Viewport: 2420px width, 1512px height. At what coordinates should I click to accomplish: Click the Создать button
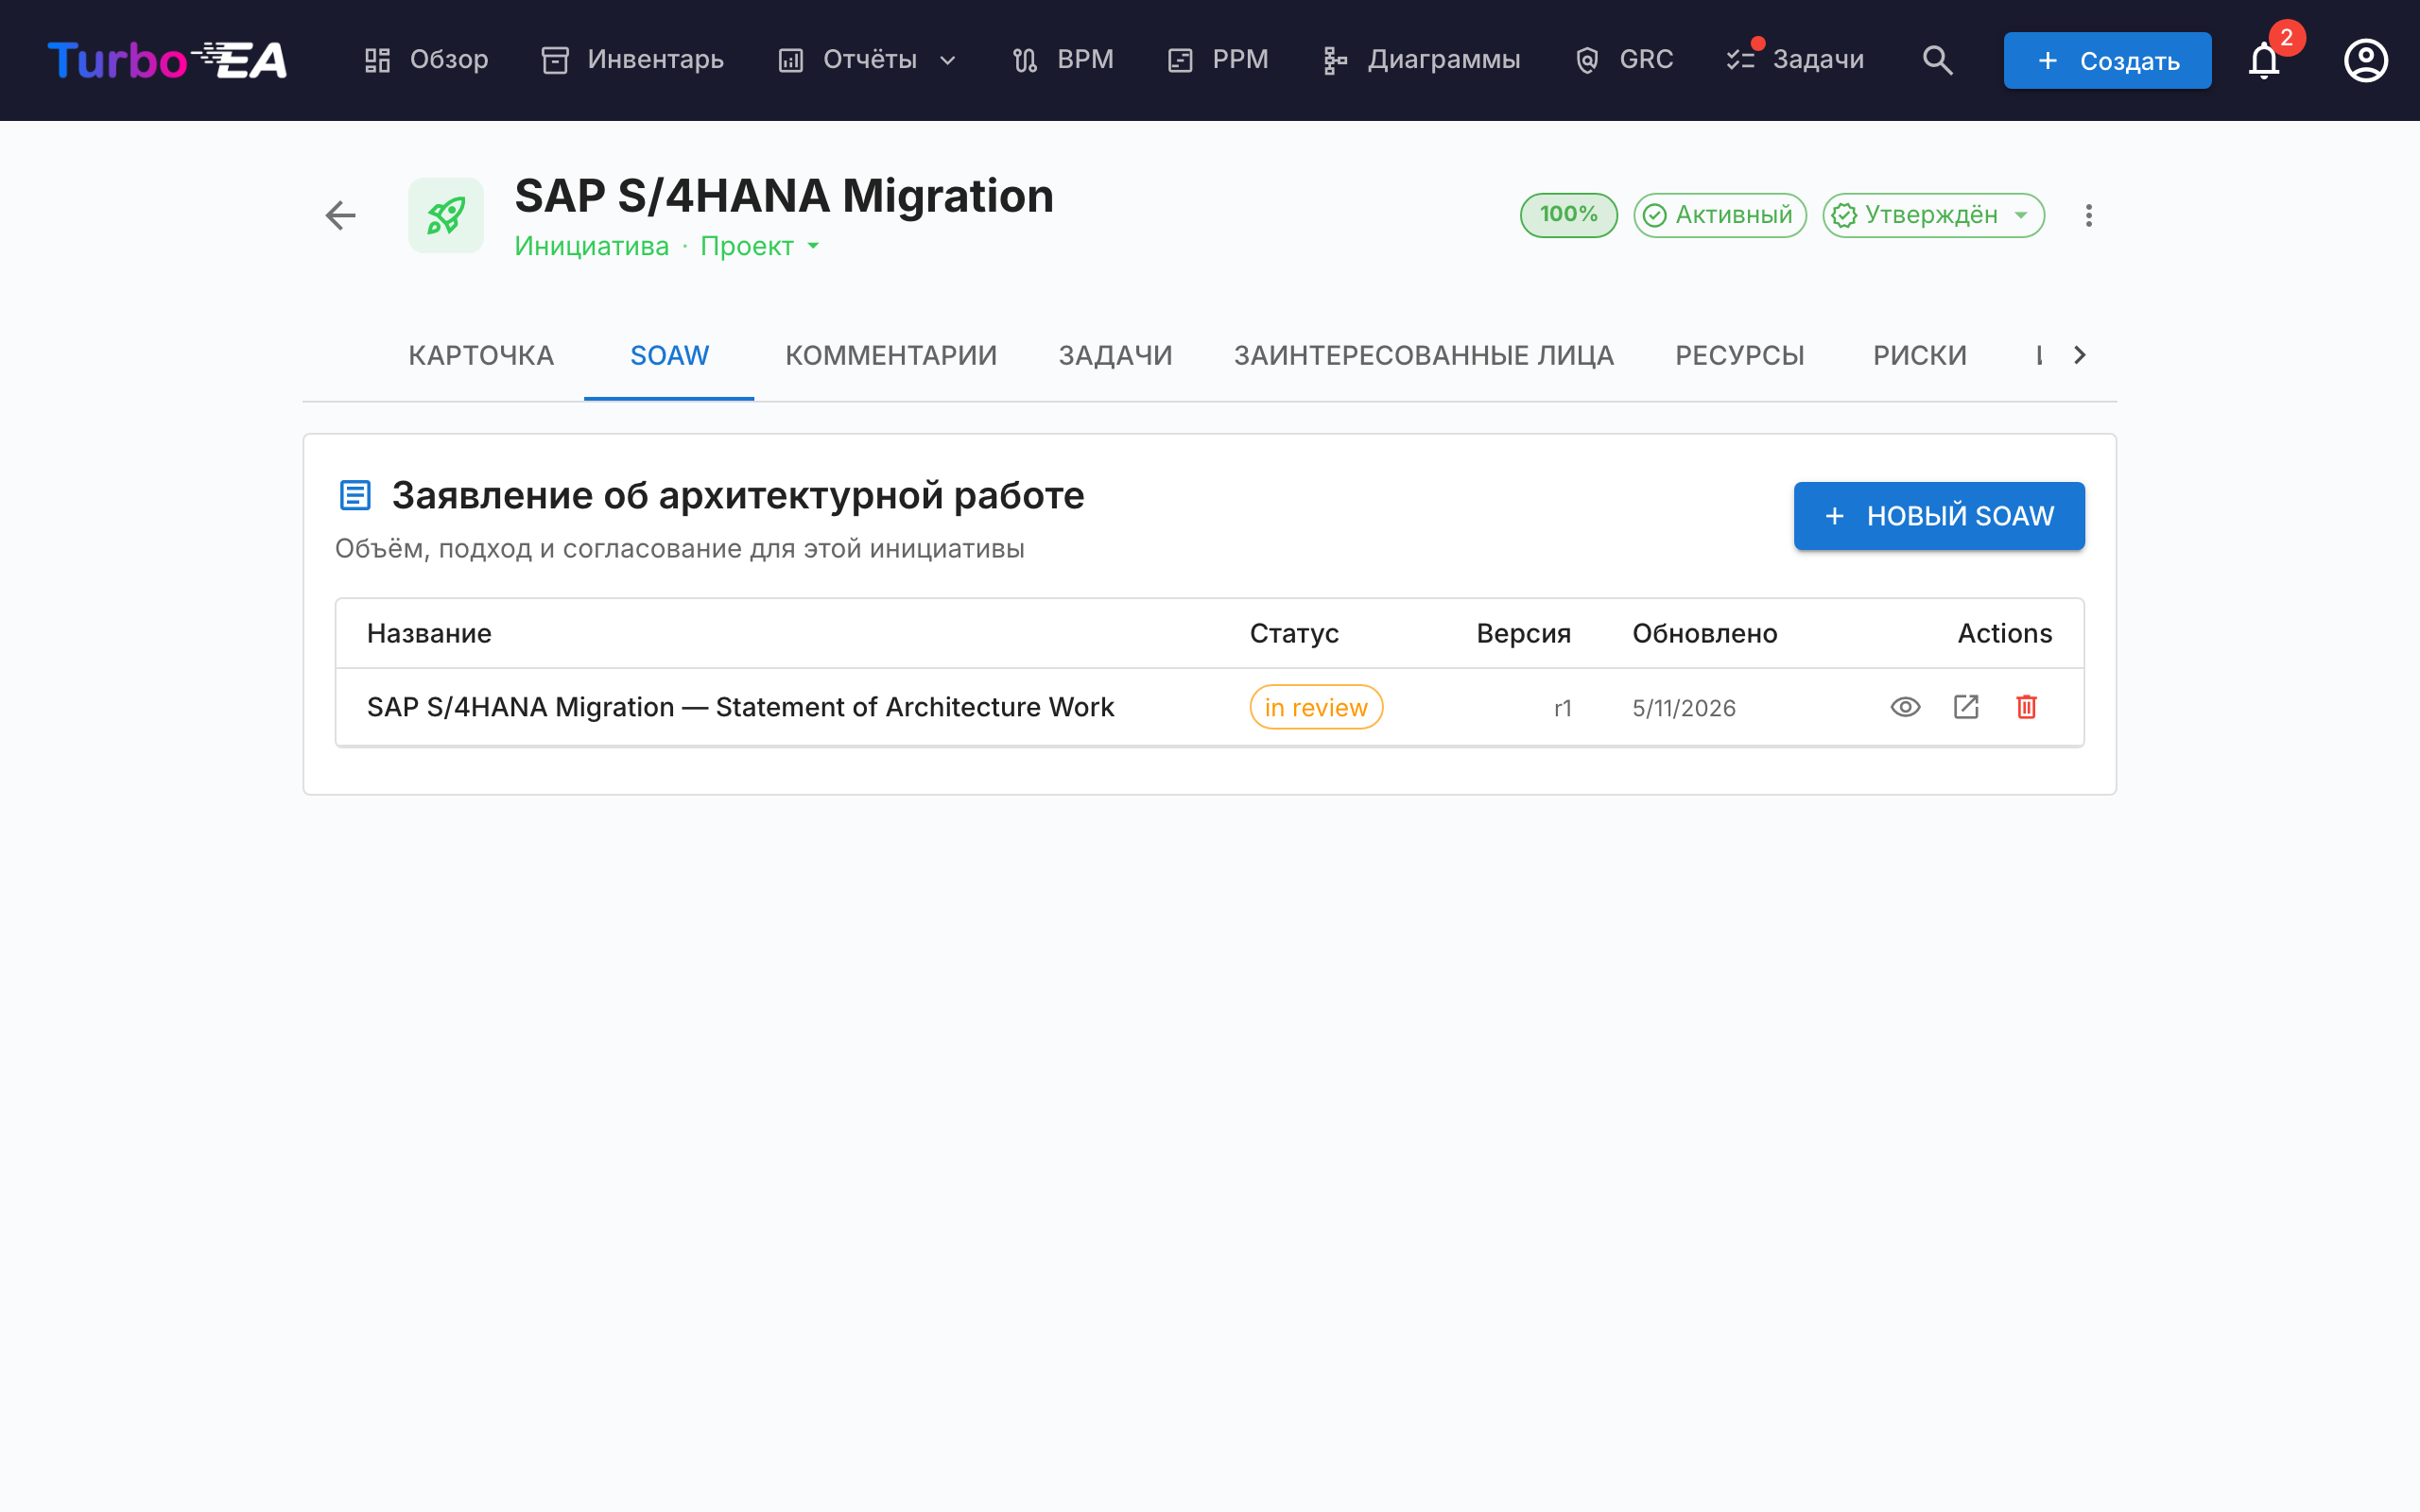point(2107,60)
